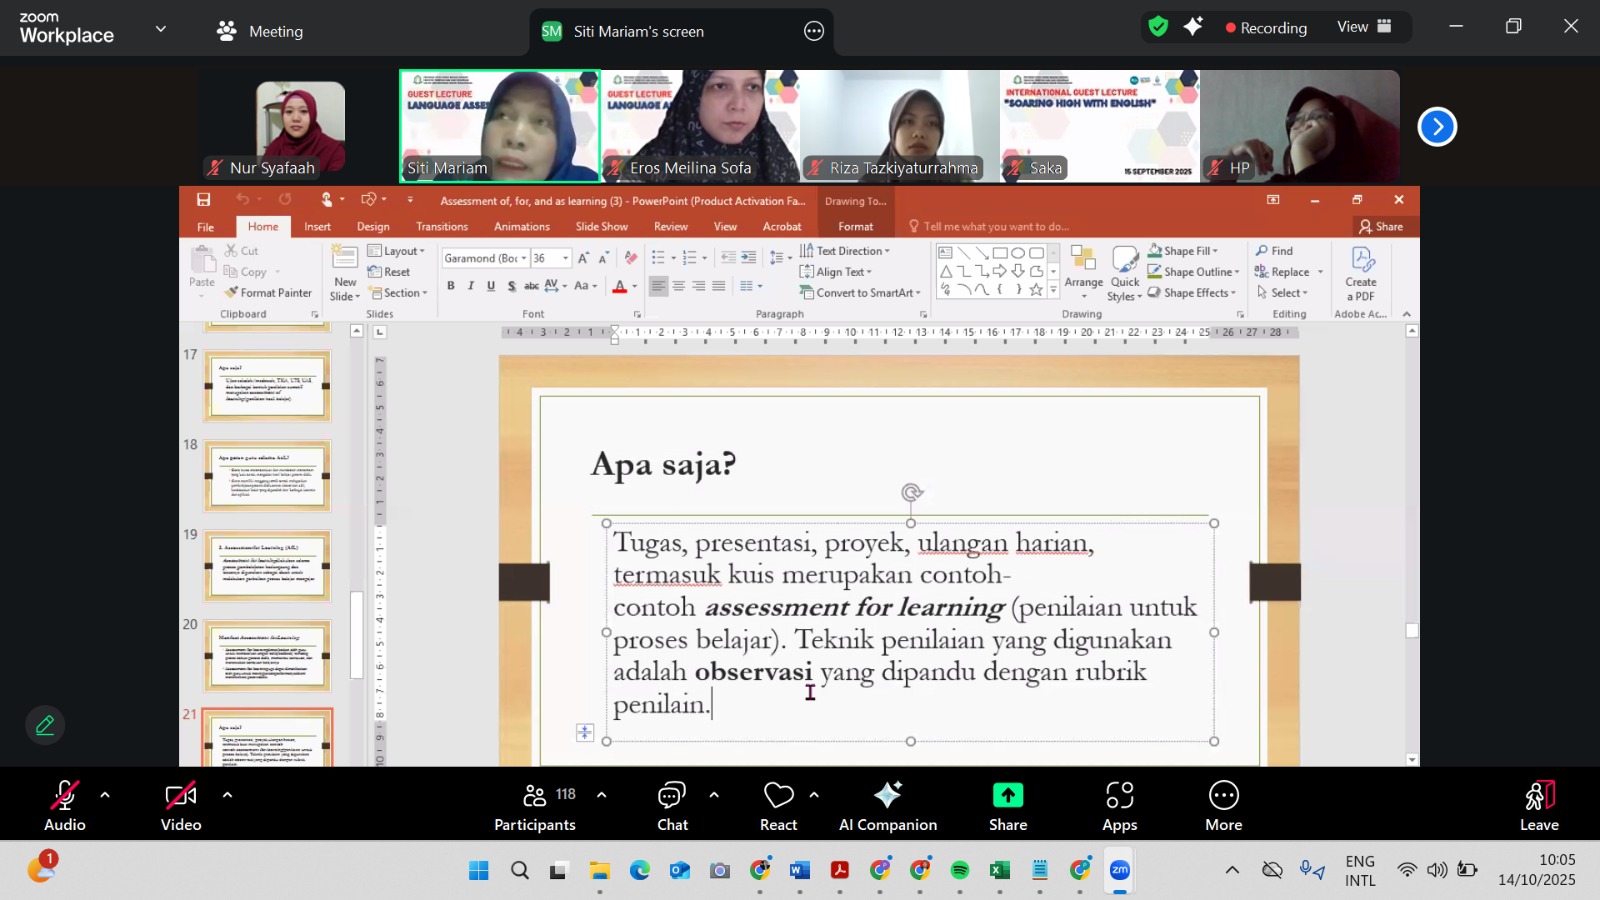Click the More options button

[x=1223, y=806]
